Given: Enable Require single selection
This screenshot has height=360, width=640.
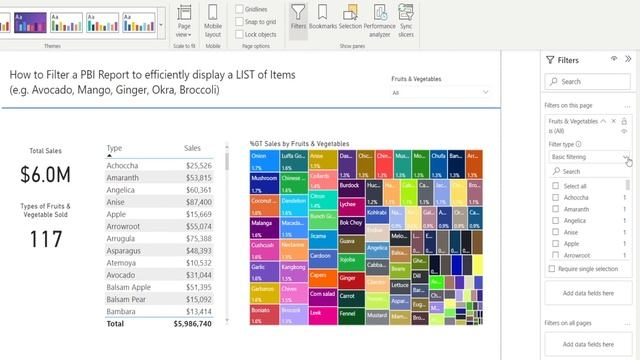Looking at the screenshot, I should tap(552, 269).
